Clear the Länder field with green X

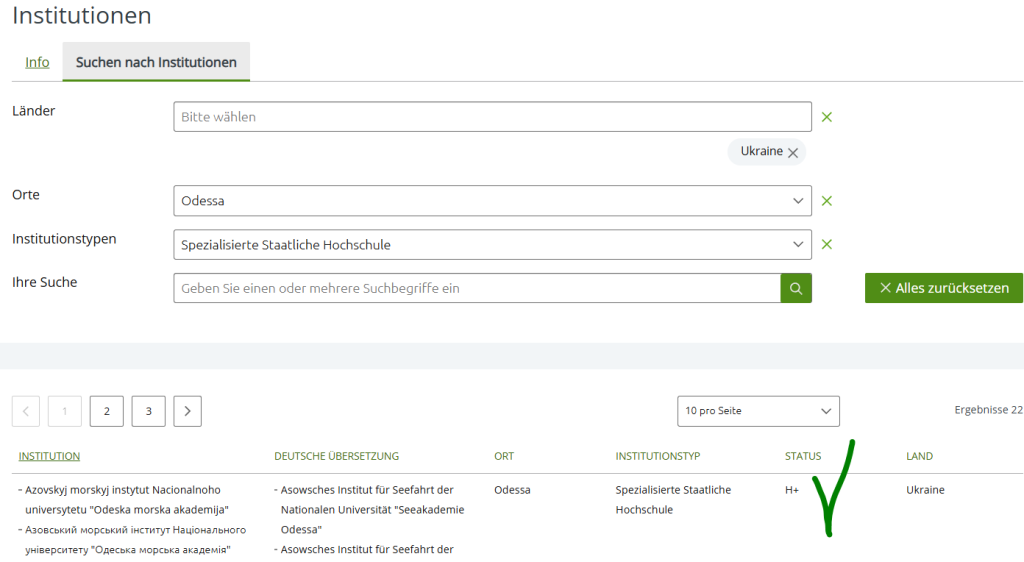point(827,117)
